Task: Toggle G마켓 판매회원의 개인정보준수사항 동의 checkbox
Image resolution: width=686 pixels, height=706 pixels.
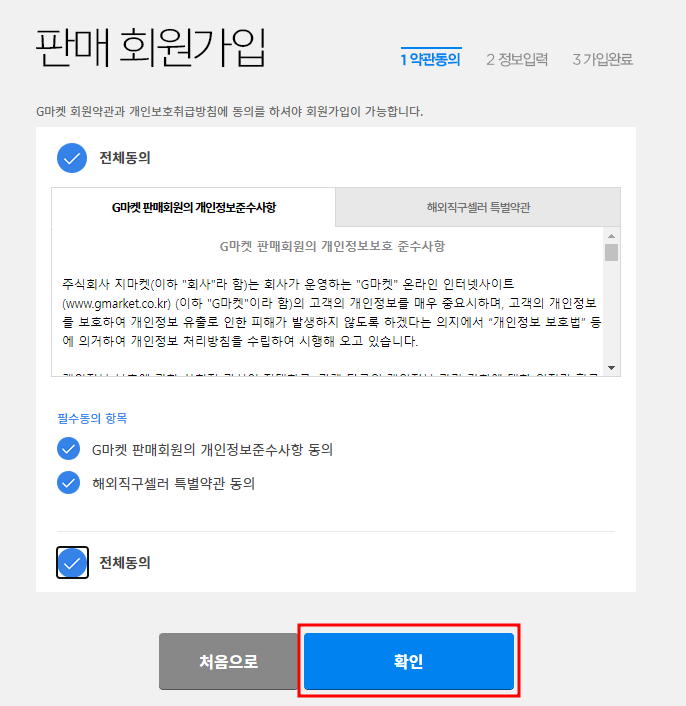Action: [x=68, y=449]
